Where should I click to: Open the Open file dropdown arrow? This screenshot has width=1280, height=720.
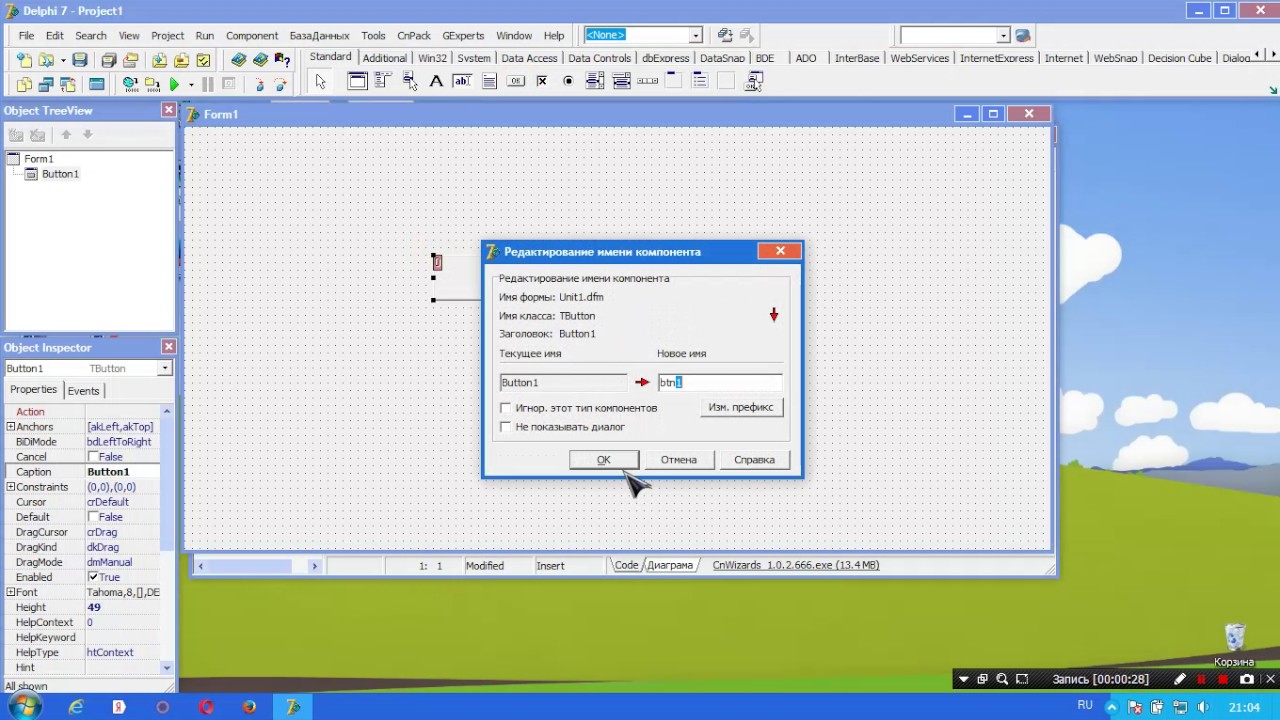[x=63, y=60]
